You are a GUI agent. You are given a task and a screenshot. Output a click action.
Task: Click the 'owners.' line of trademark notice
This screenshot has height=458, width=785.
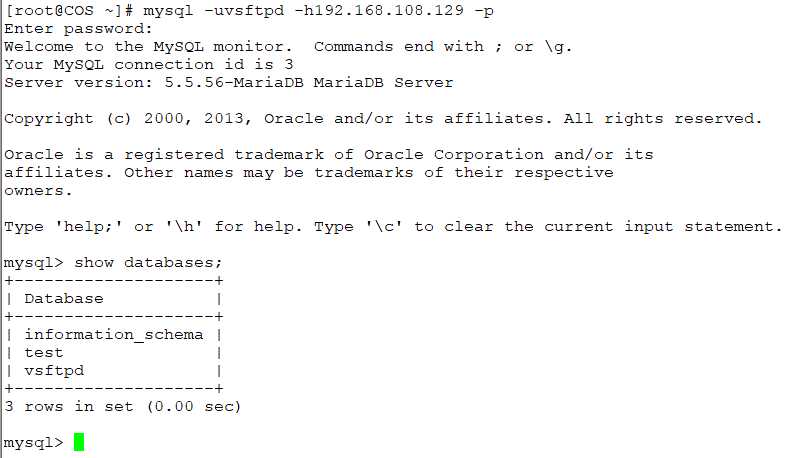39,191
